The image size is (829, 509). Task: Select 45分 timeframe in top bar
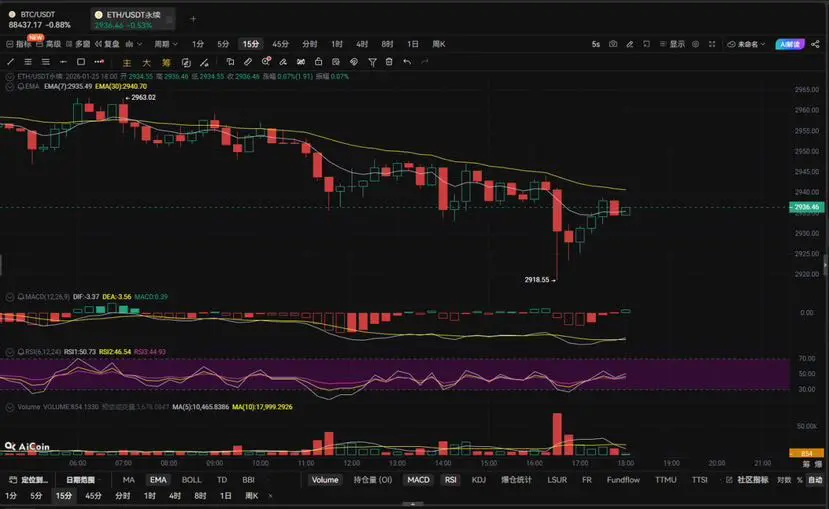[281, 44]
